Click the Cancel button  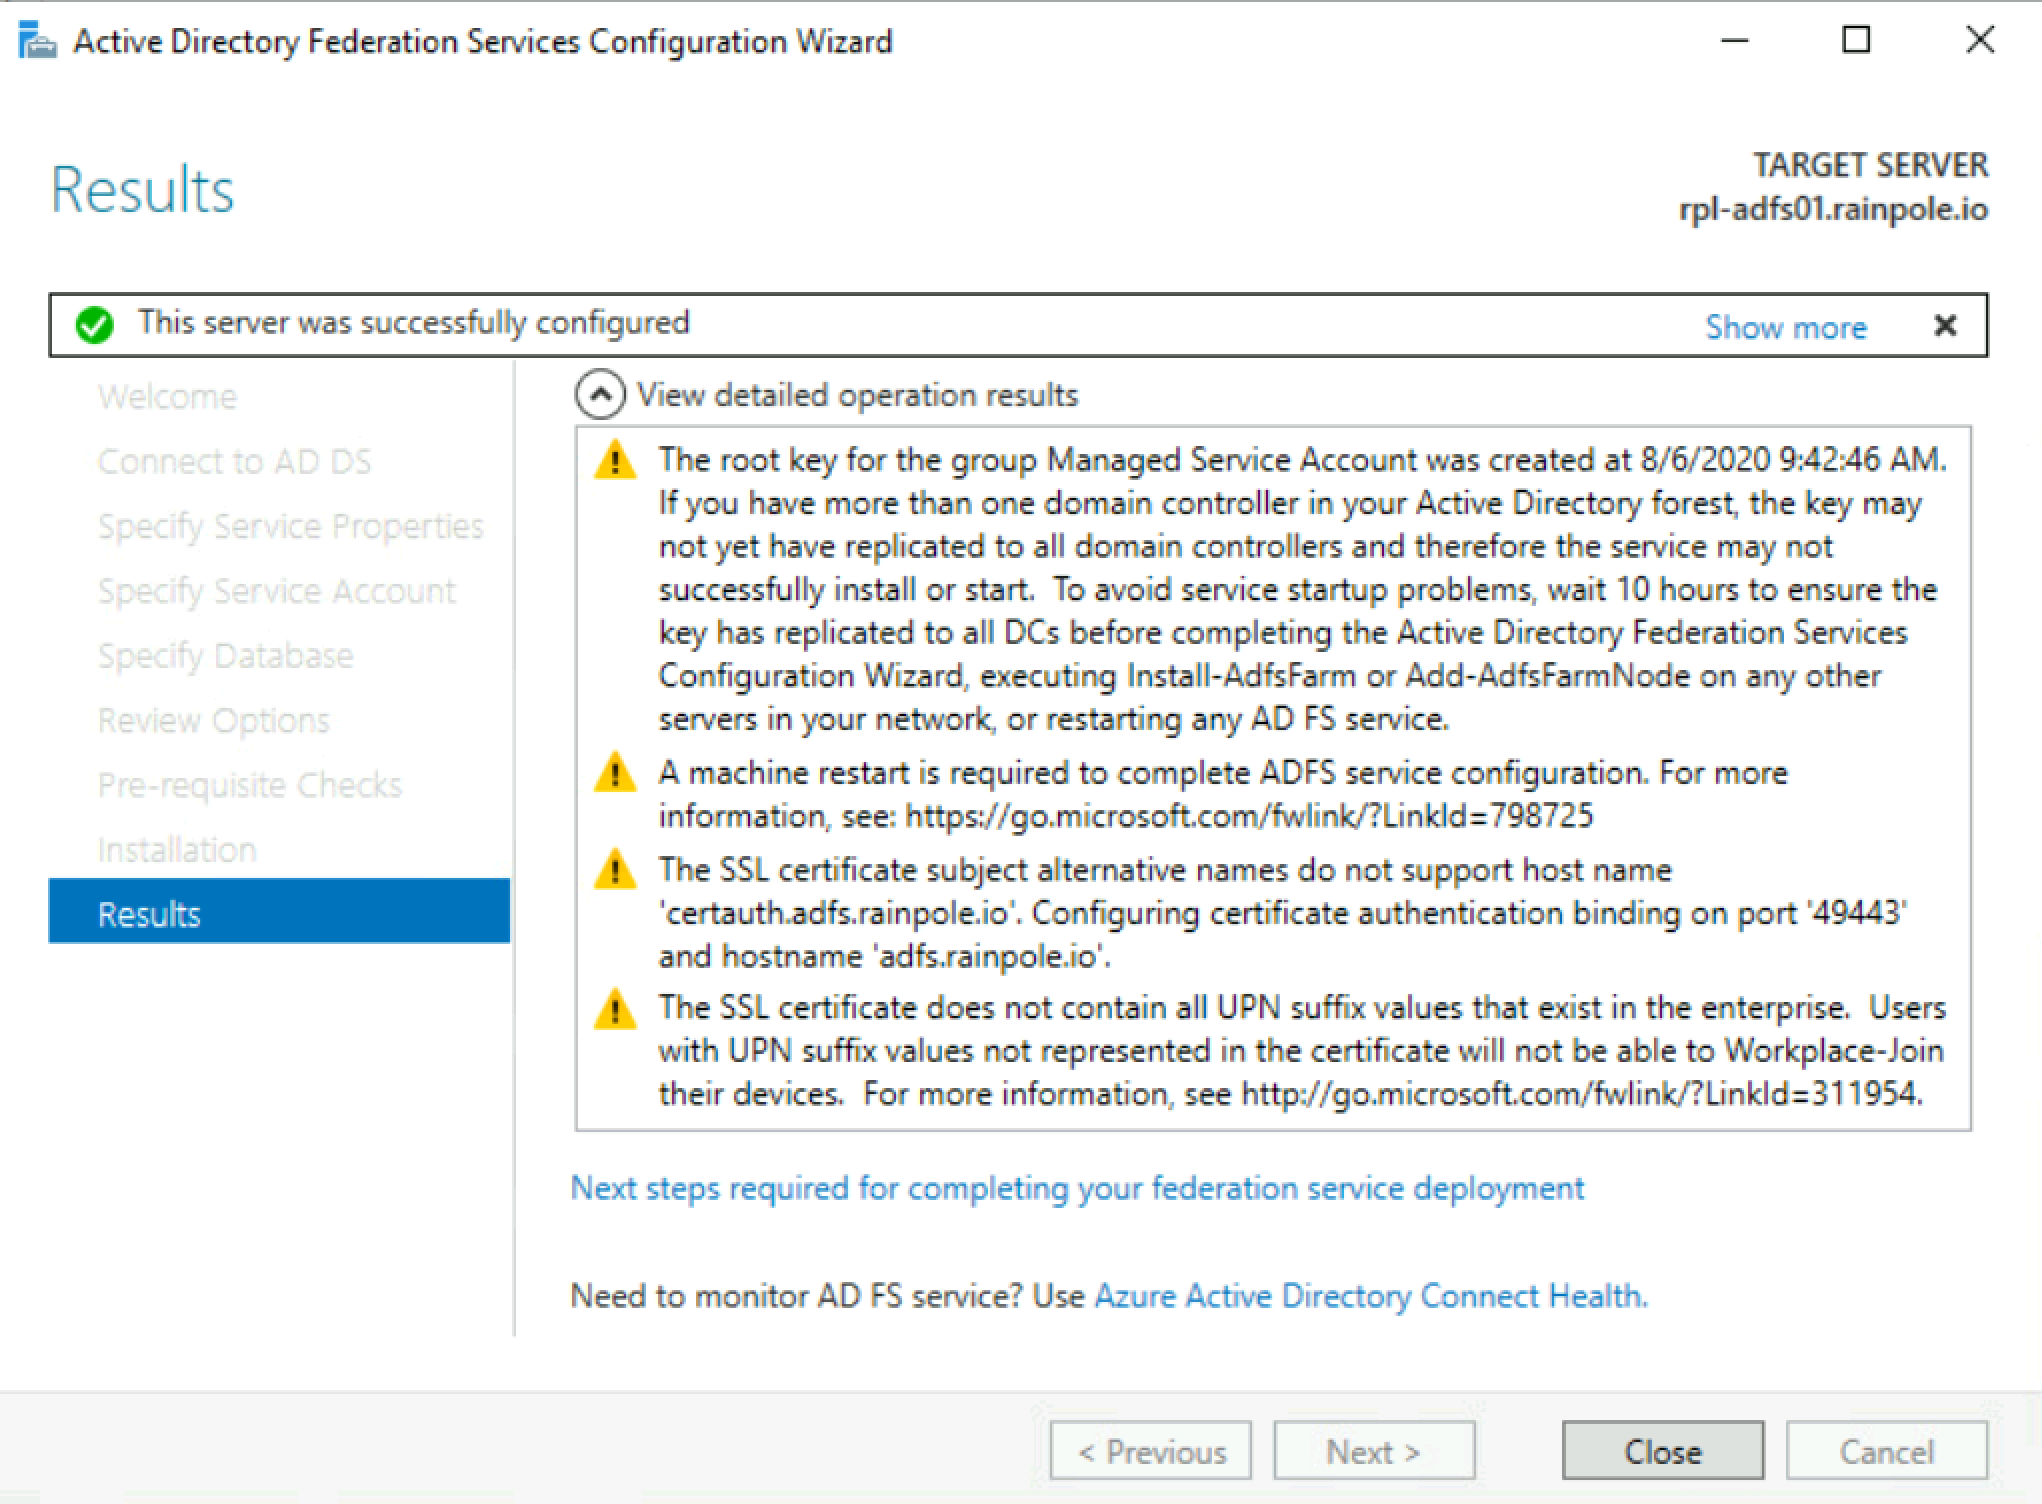coord(1886,1450)
